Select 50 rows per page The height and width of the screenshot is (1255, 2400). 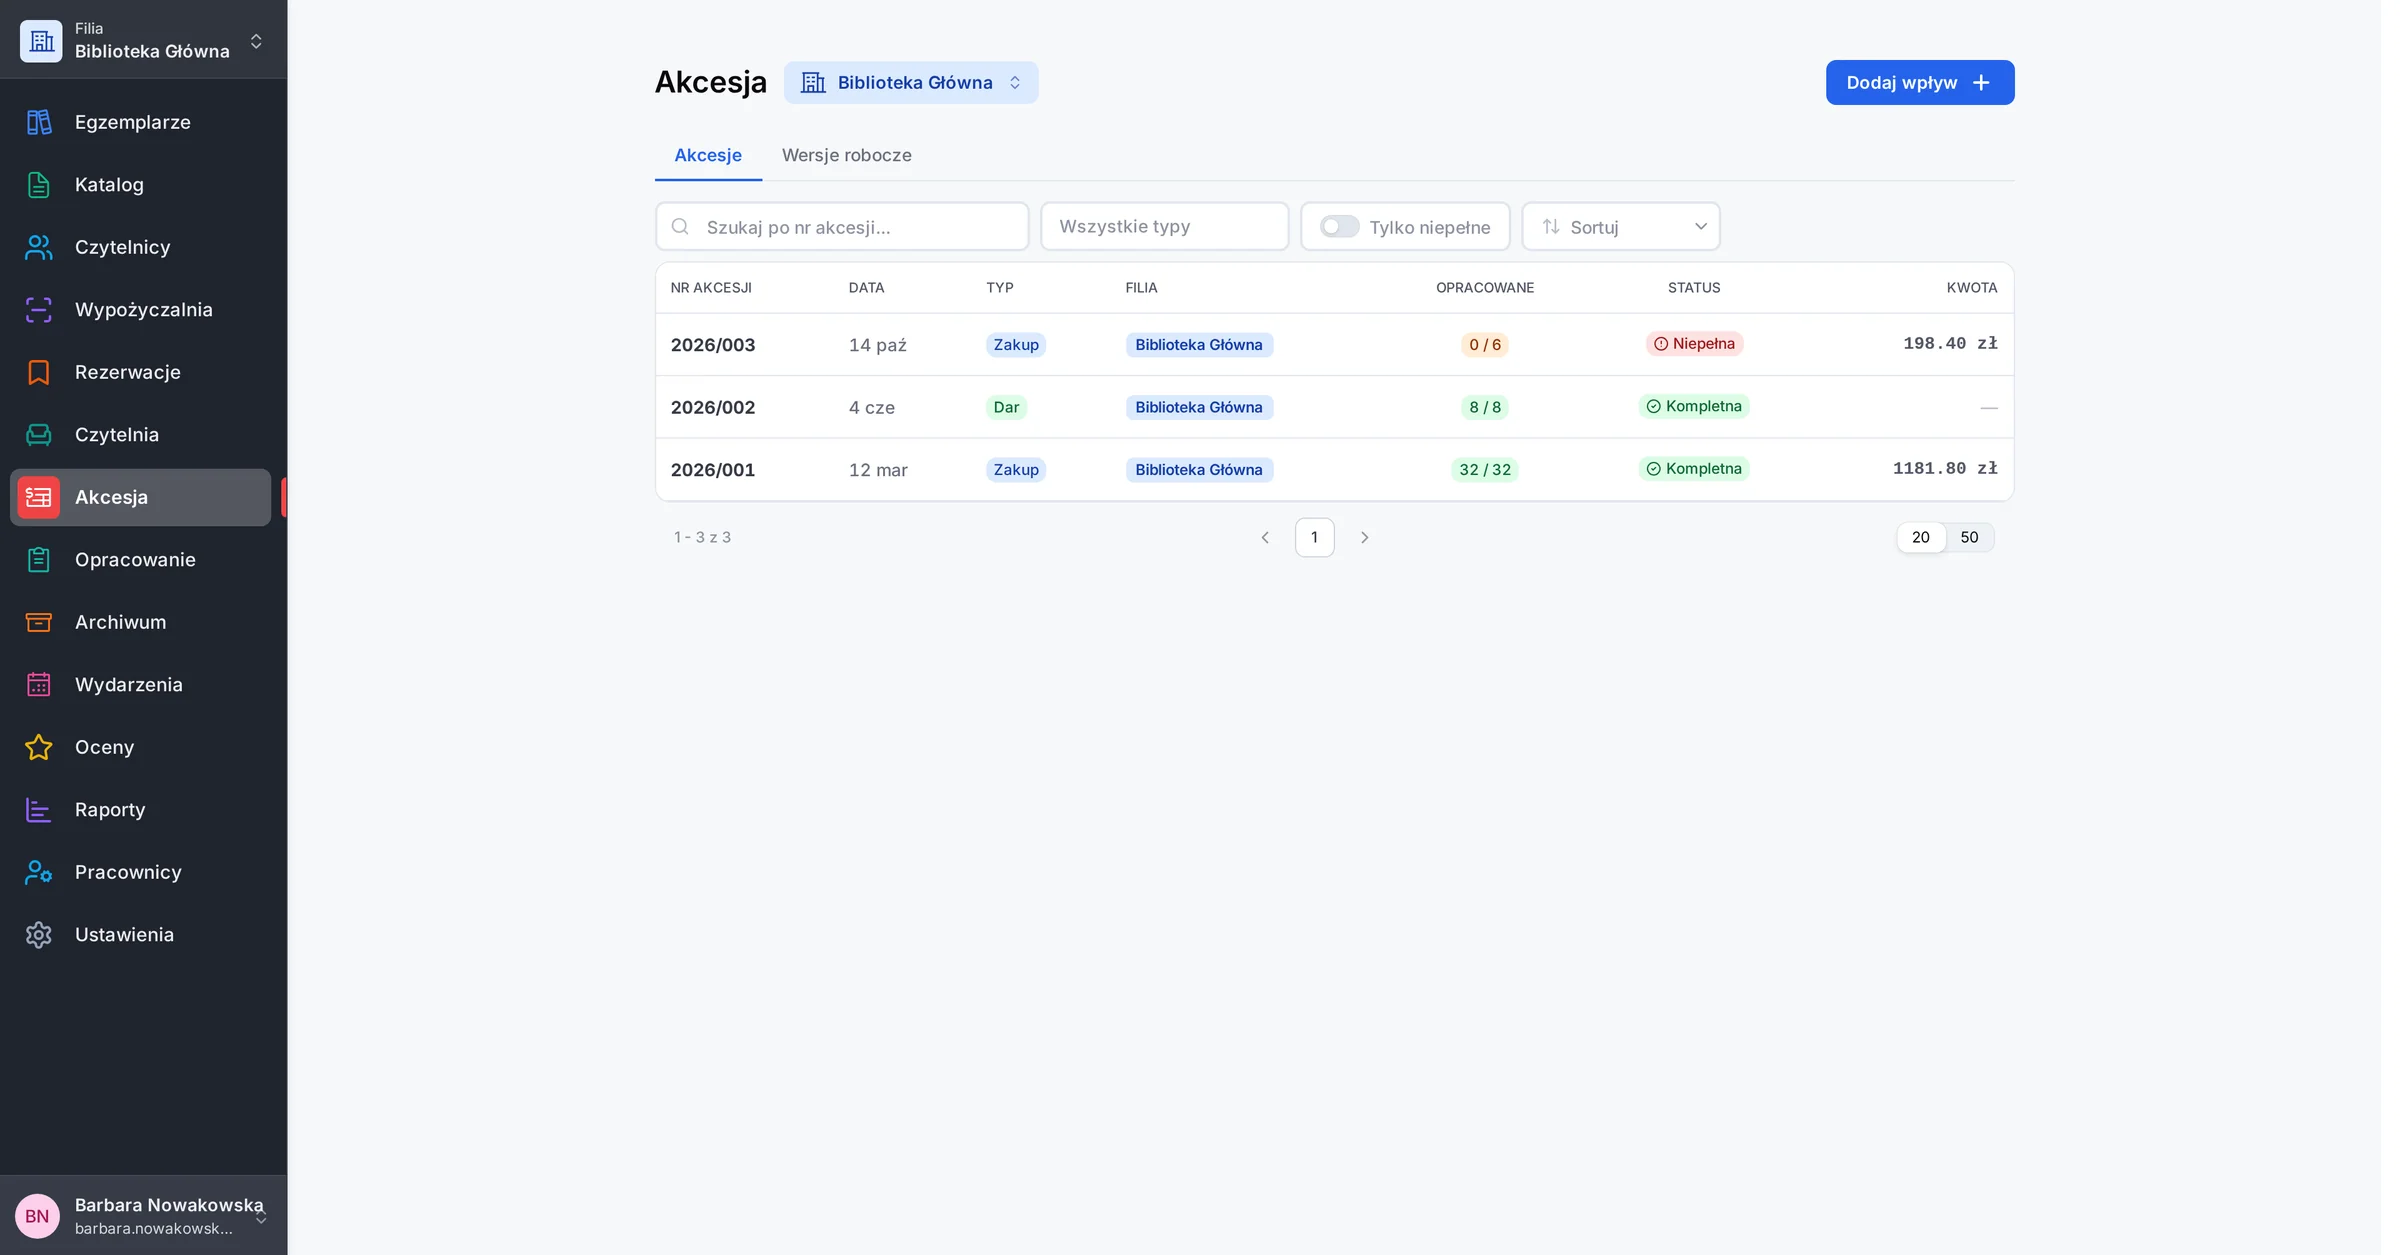(x=1969, y=537)
